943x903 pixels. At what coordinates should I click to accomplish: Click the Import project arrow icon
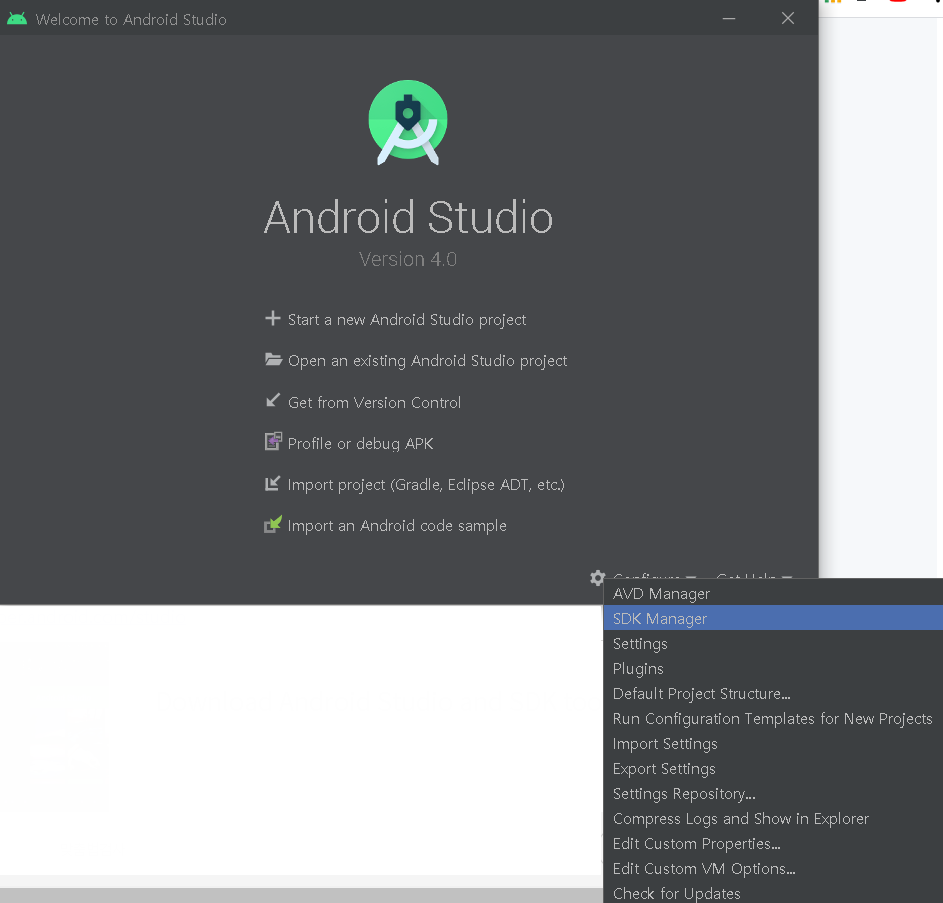click(273, 483)
